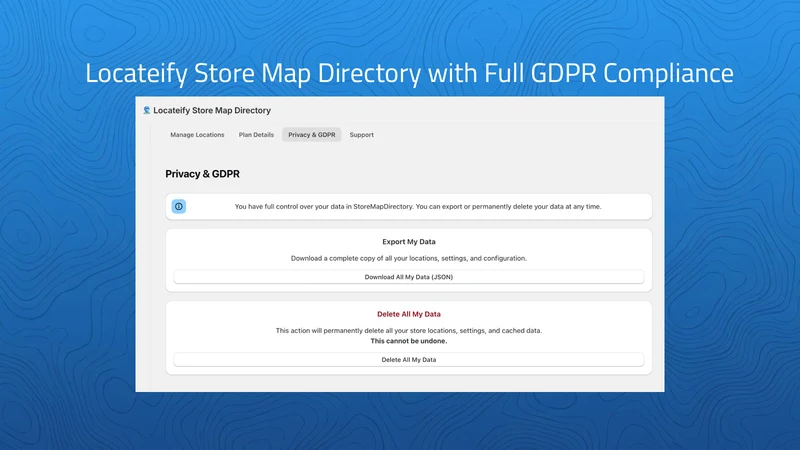The width and height of the screenshot is (800, 450).
Task: Click the 'This cannot be undone.' warning
Action: click(x=409, y=341)
